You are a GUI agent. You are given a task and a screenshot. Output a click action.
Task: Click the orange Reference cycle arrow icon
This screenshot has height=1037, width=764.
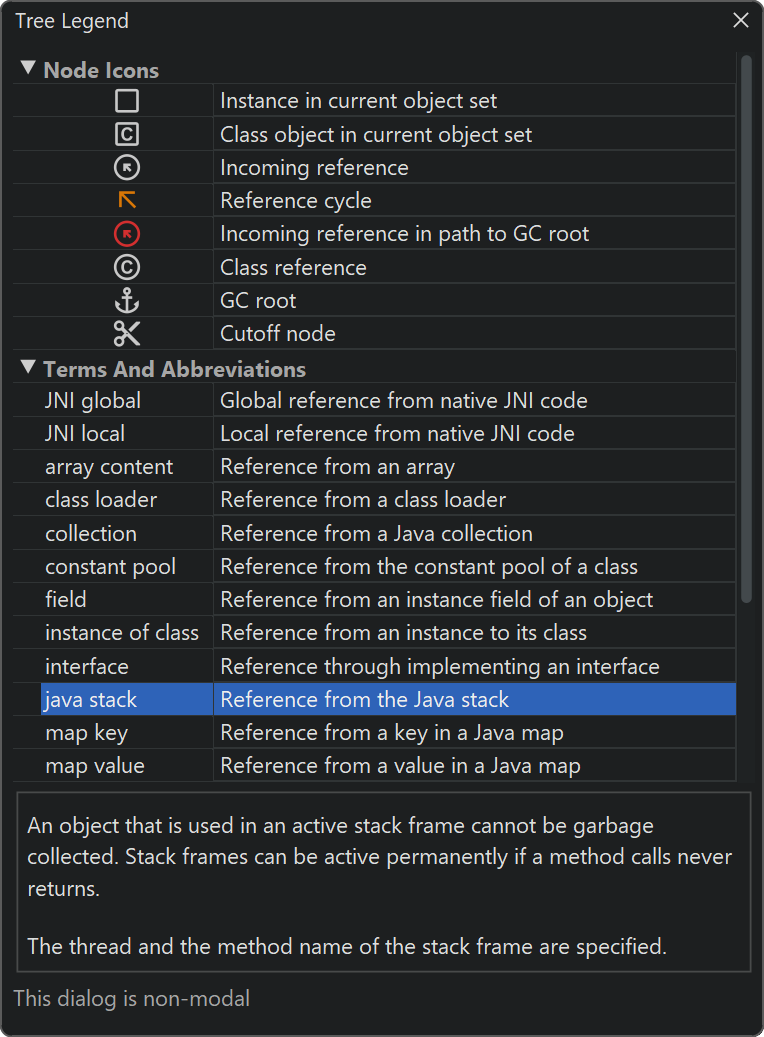(x=127, y=200)
